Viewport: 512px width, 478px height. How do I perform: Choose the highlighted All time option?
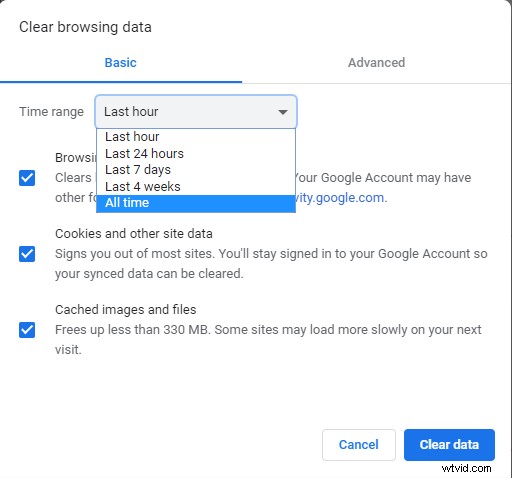(x=196, y=203)
